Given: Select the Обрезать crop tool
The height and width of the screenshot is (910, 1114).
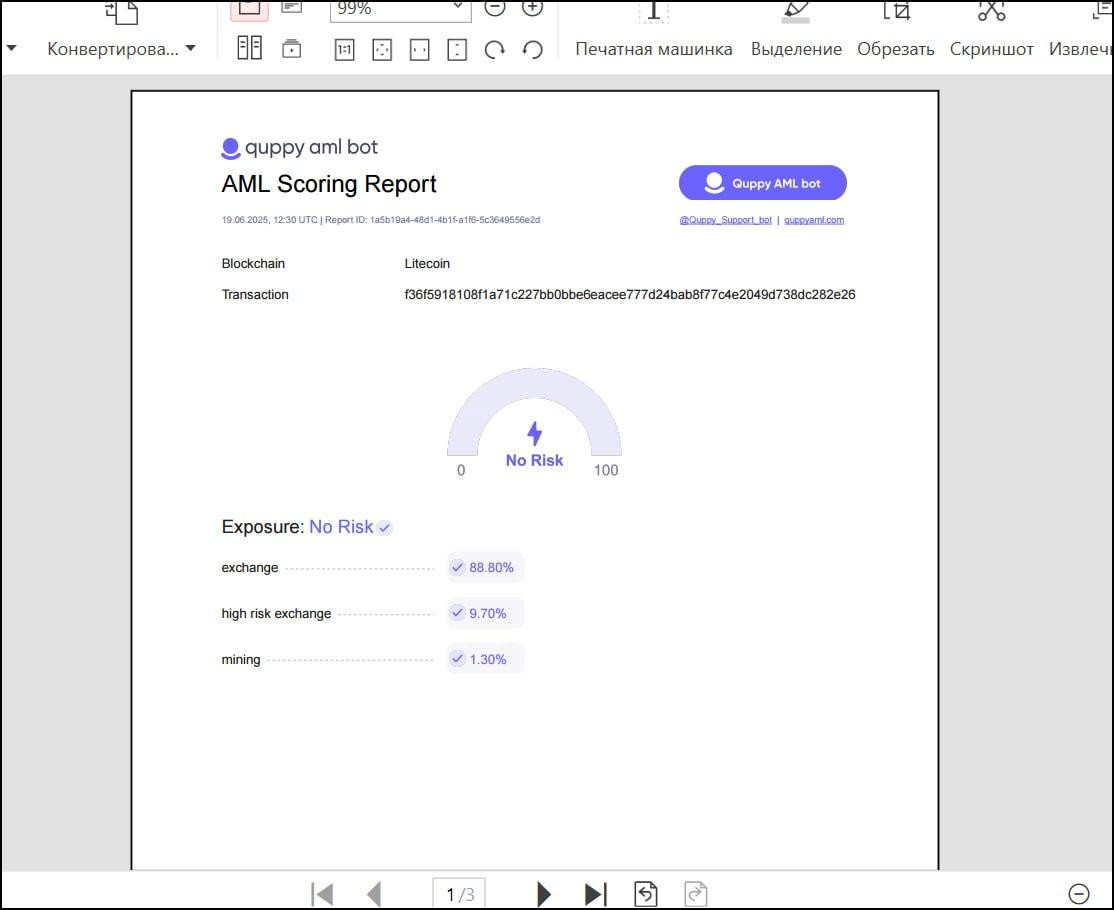Looking at the screenshot, I should pyautogui.click(x=895, y=49).
